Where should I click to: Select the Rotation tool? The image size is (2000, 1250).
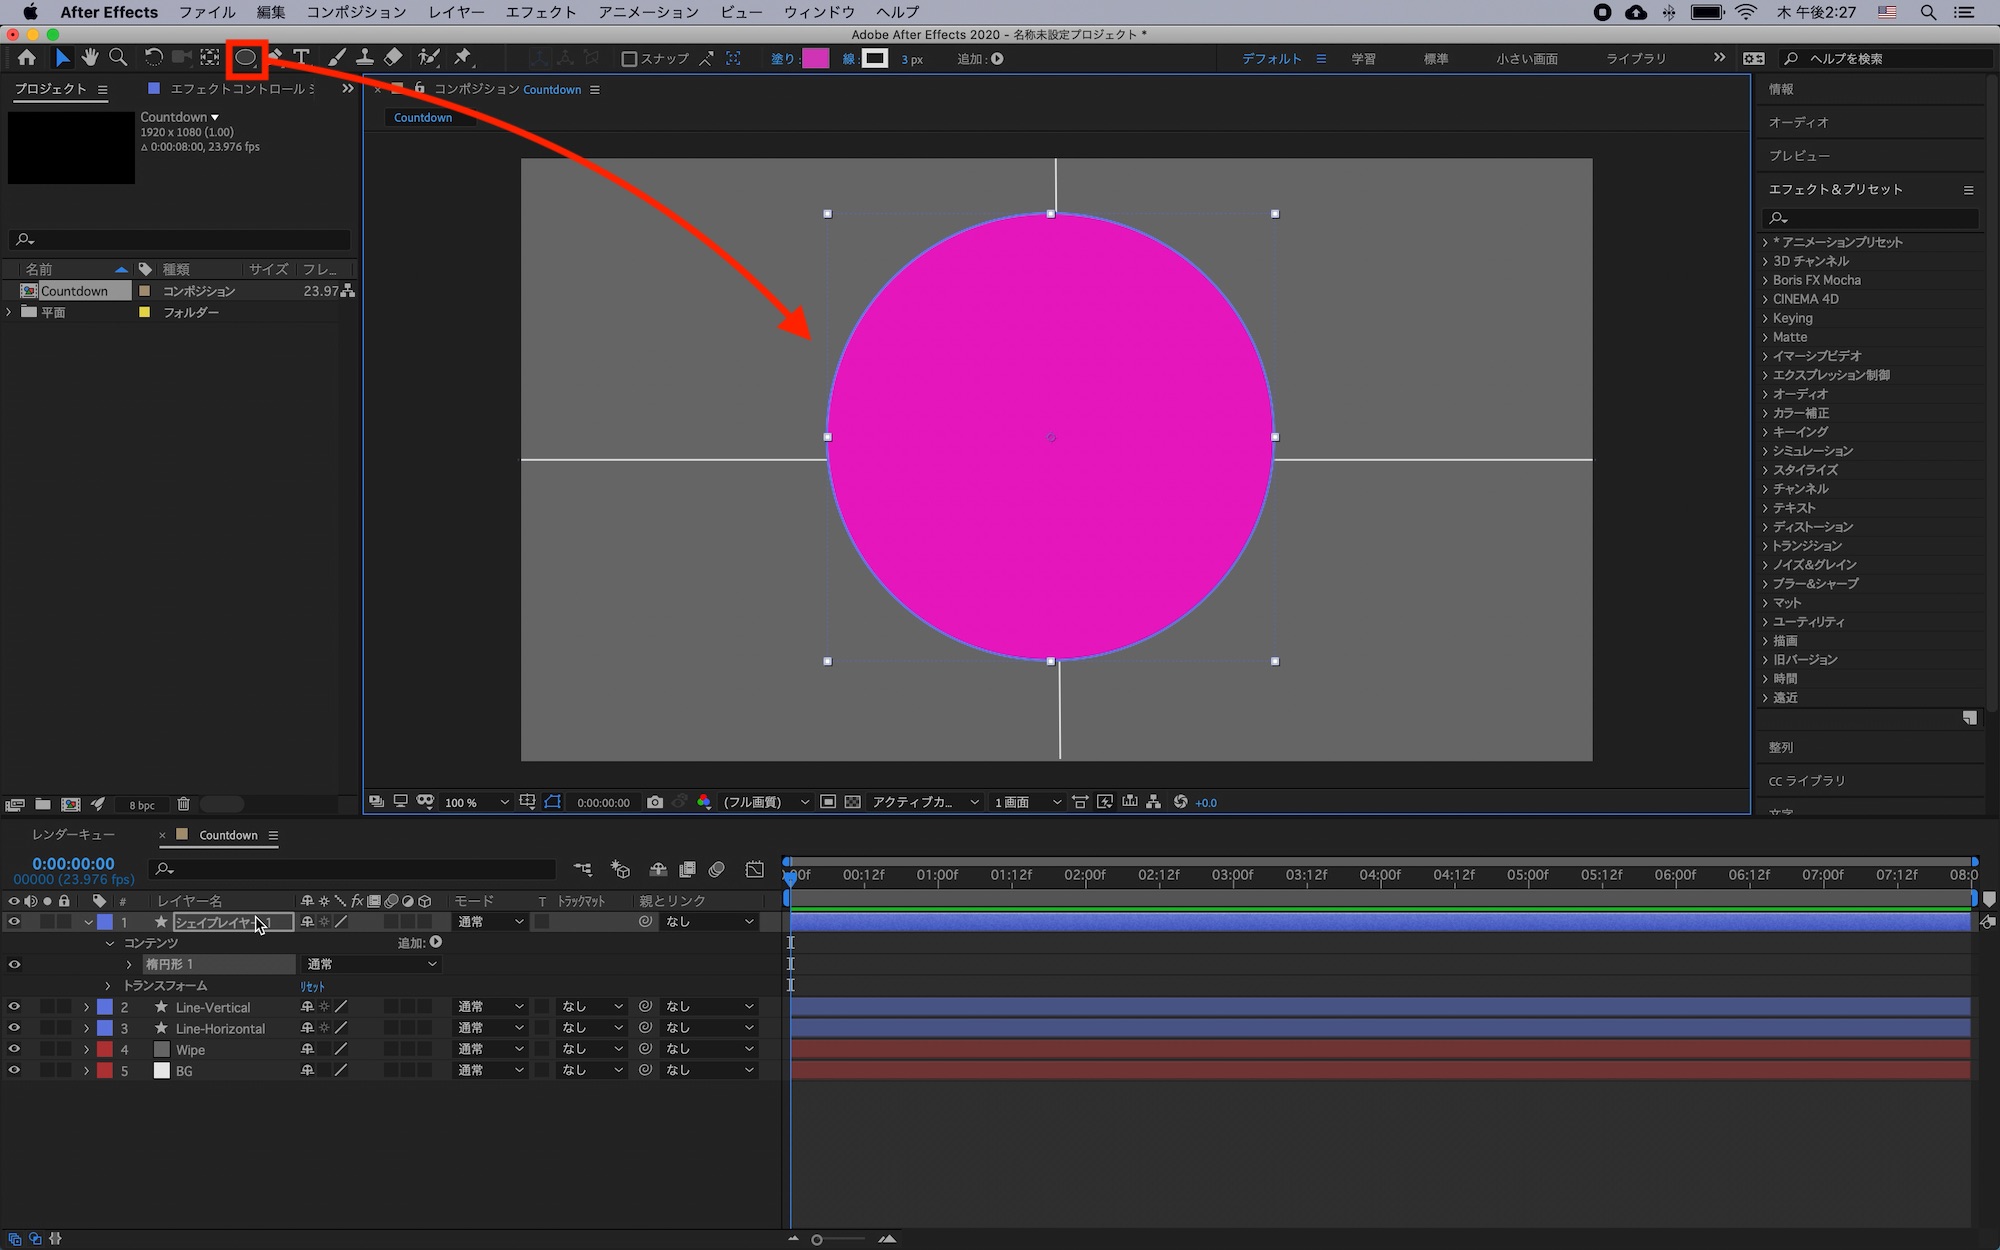[x=153, y=58]
